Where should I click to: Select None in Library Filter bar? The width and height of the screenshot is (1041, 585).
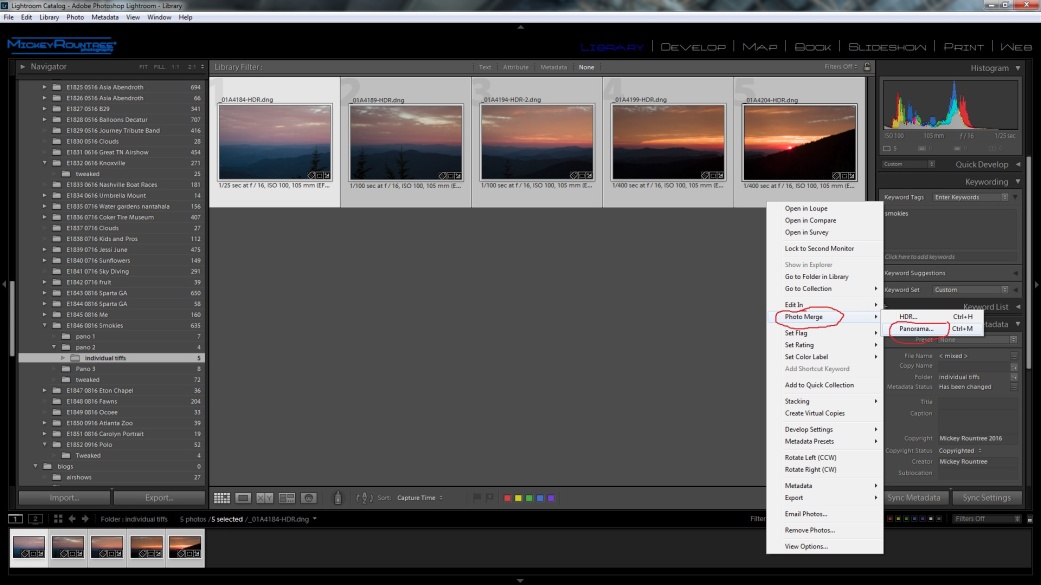point(586,67)
